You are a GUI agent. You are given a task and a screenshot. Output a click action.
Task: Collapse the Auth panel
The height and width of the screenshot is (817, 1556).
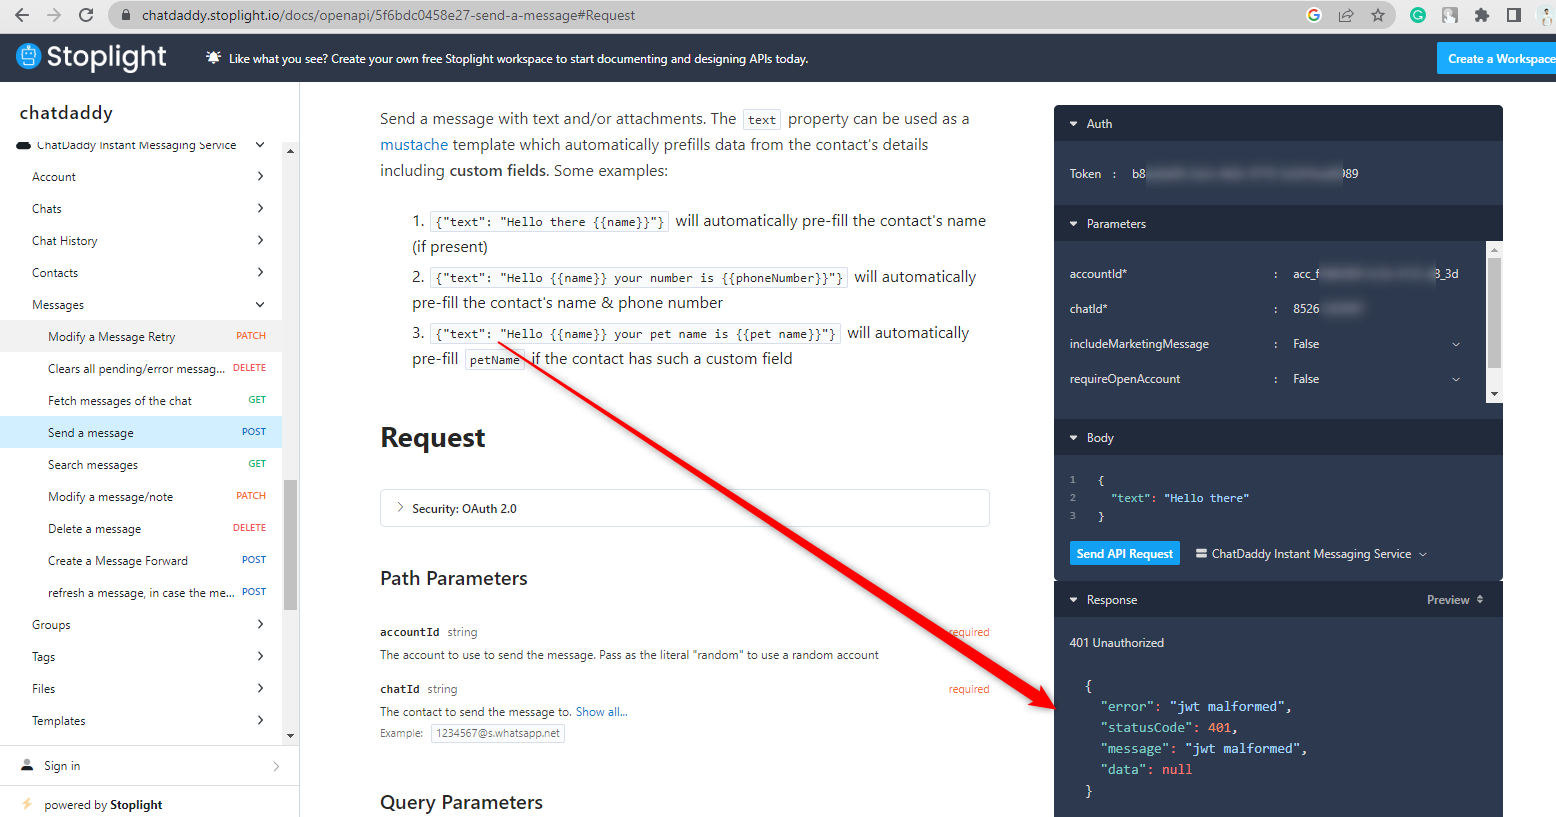[x=1278, y=123]
